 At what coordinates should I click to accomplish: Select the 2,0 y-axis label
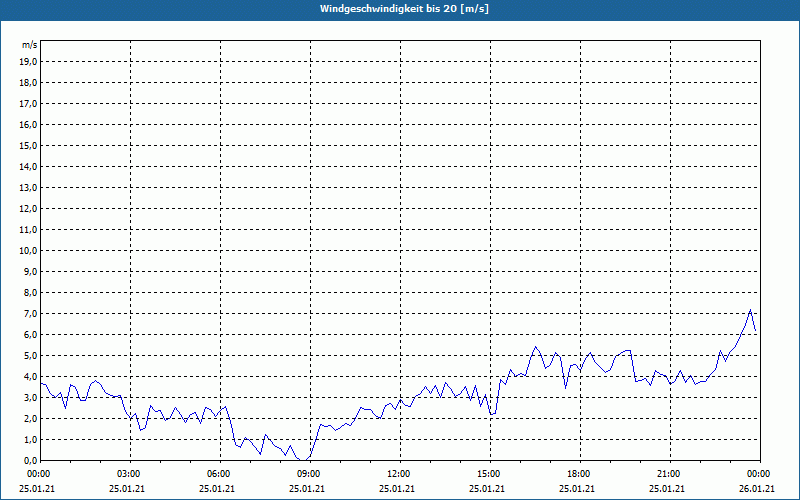[31, 418]
